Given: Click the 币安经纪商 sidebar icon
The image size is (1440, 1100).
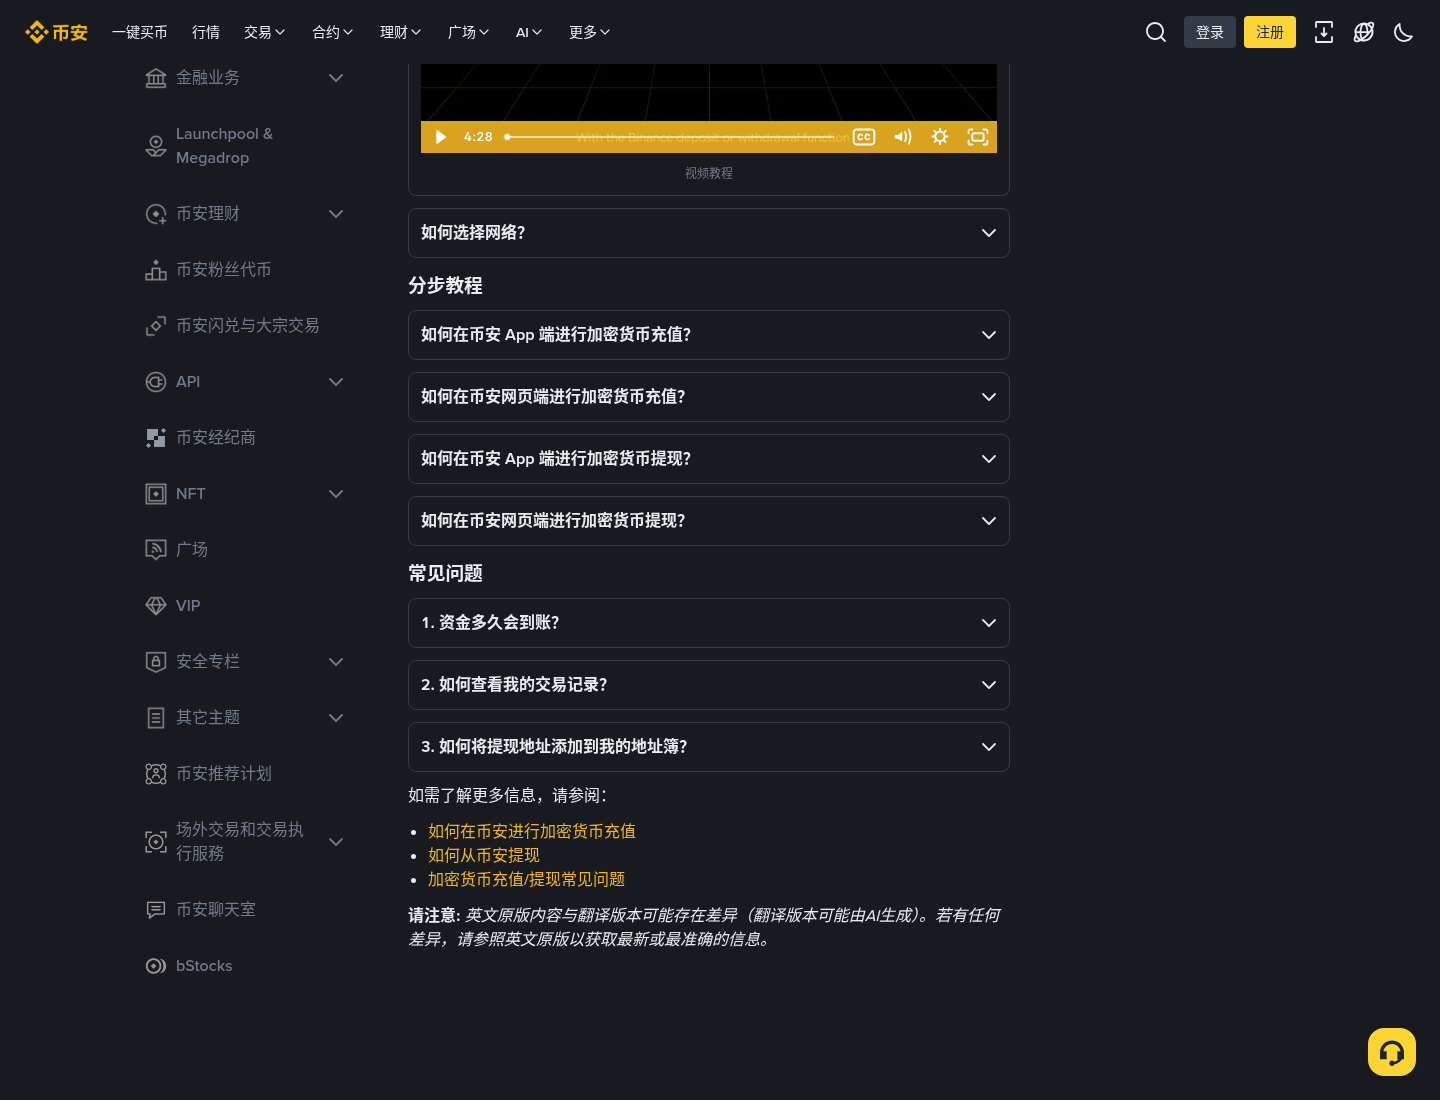Looking at the screenshot, I should (x=156, y=438).
